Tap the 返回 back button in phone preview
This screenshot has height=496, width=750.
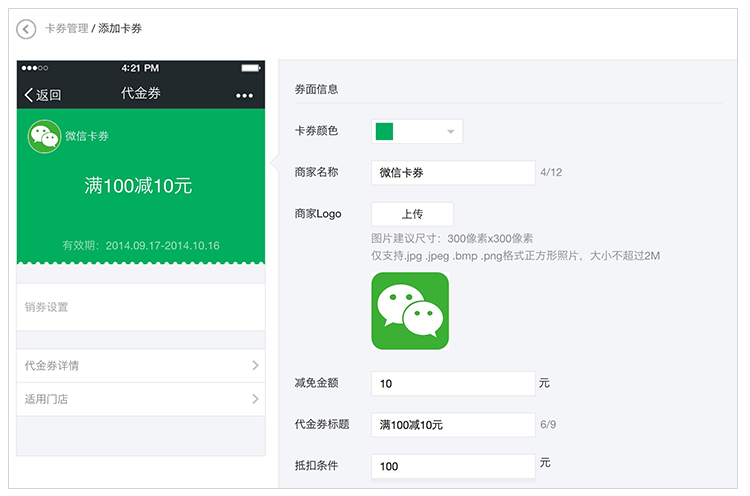click(43, 95)
